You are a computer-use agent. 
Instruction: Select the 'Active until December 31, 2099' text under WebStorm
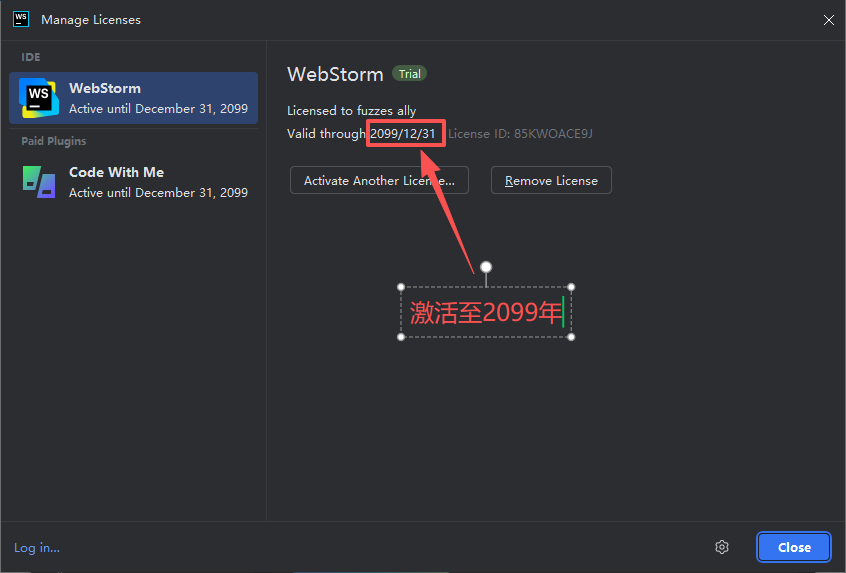[158, 108]
